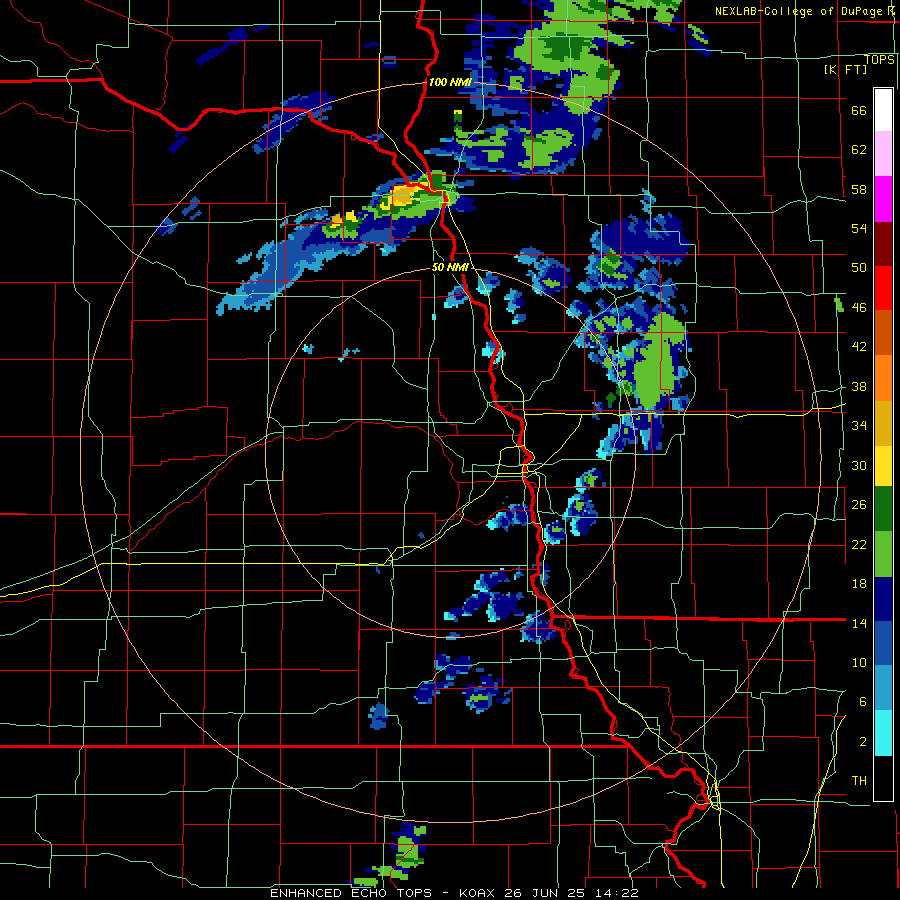Select the cyan legend swatch

click(x=883, y=733)
